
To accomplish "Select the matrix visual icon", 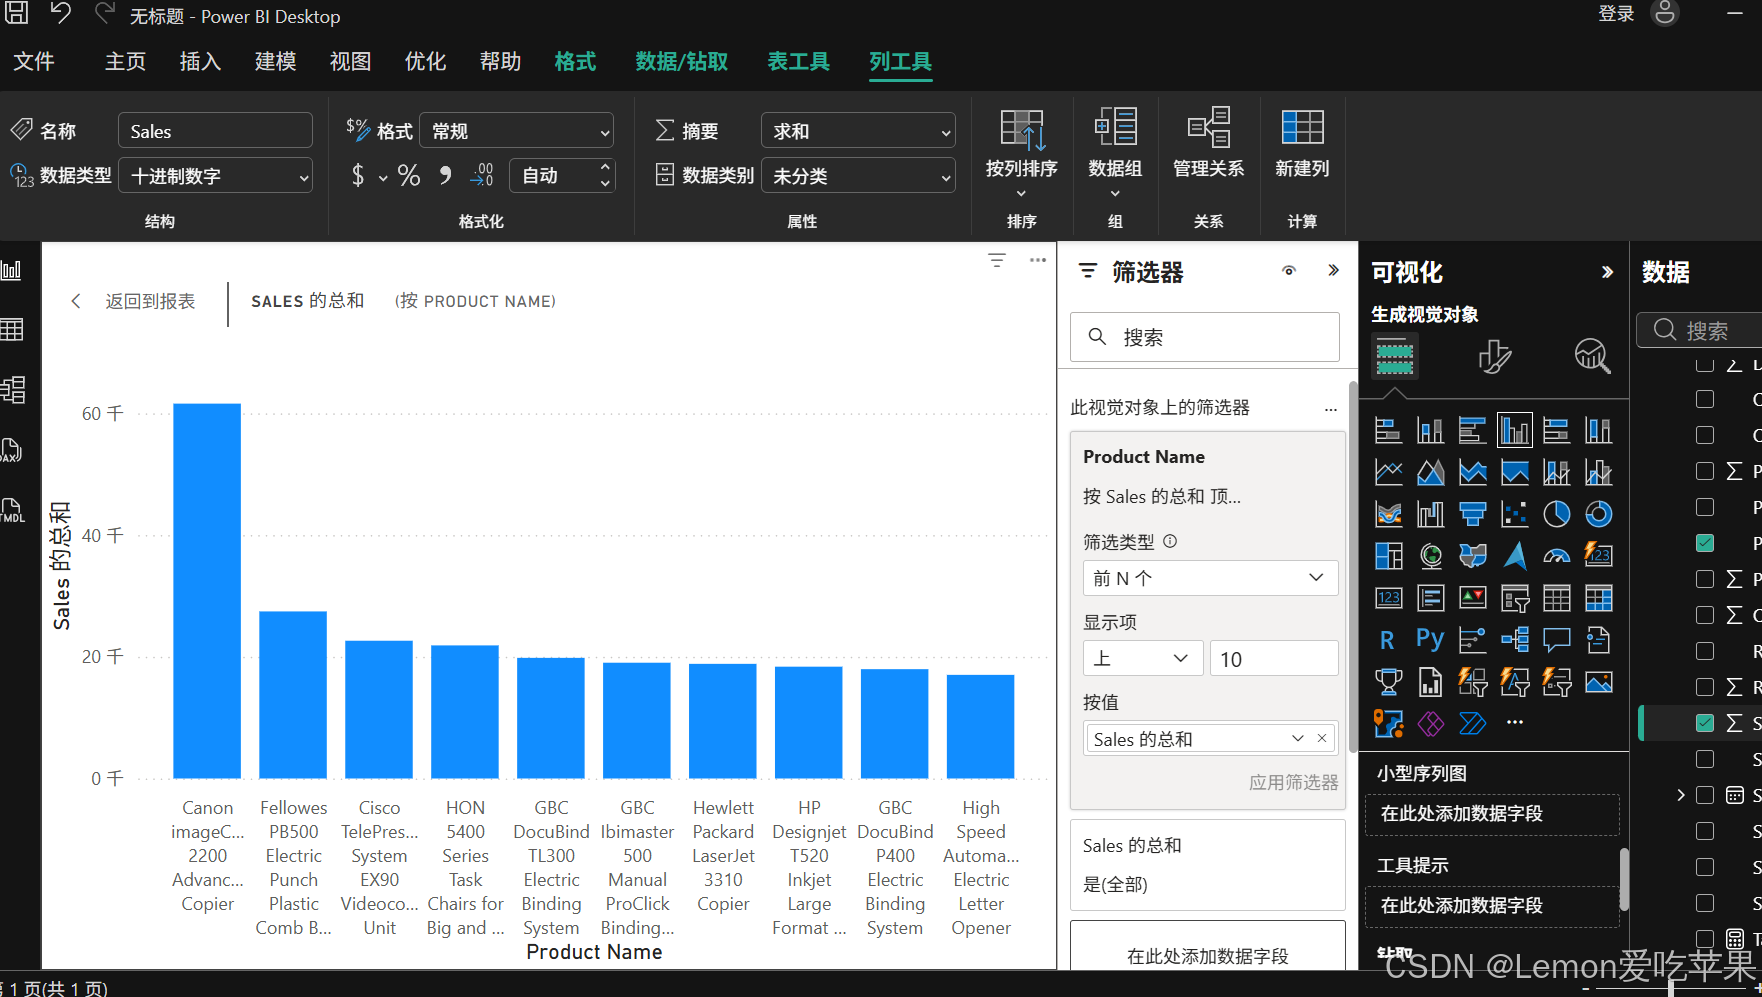I will tap(1598, 598).
